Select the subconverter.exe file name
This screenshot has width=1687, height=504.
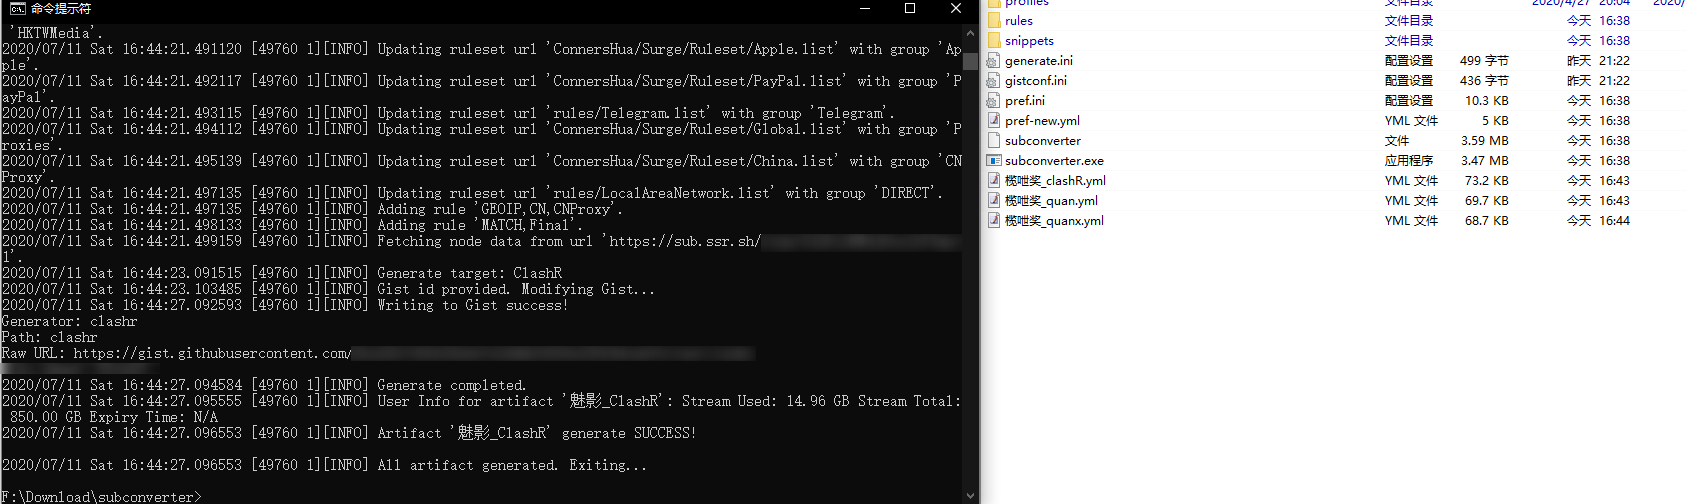(x=1054, y=160)
